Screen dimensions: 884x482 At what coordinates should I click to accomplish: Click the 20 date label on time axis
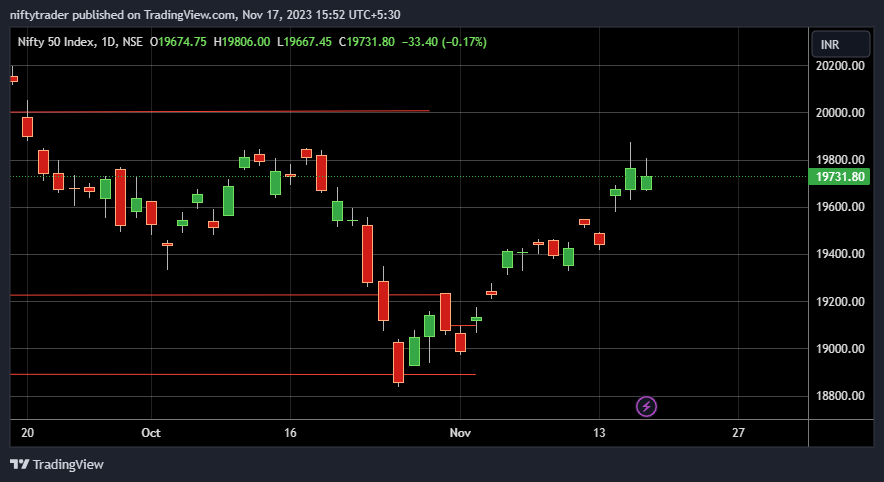pos(27,433)
